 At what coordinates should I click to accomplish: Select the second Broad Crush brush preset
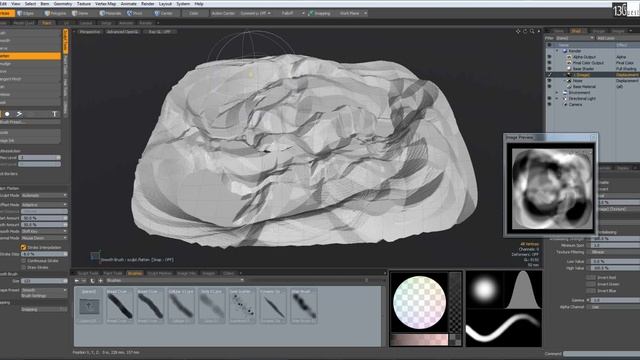pyautogui.click(x=150, y=306)
